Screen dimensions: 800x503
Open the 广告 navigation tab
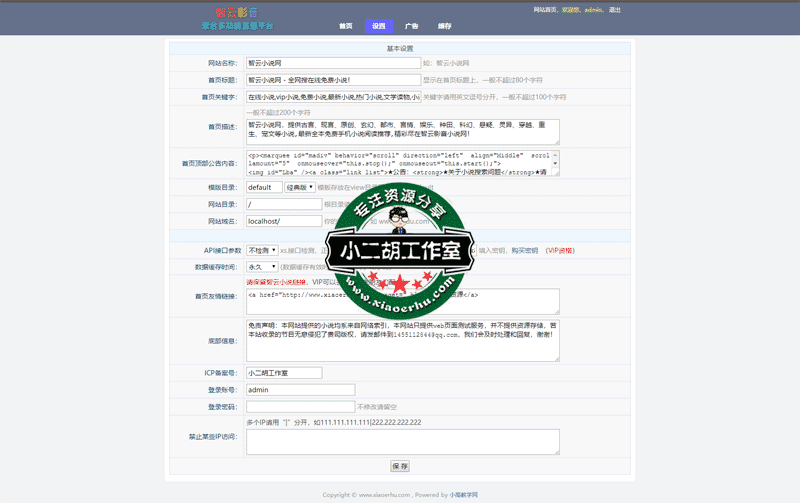click(411, 26)
